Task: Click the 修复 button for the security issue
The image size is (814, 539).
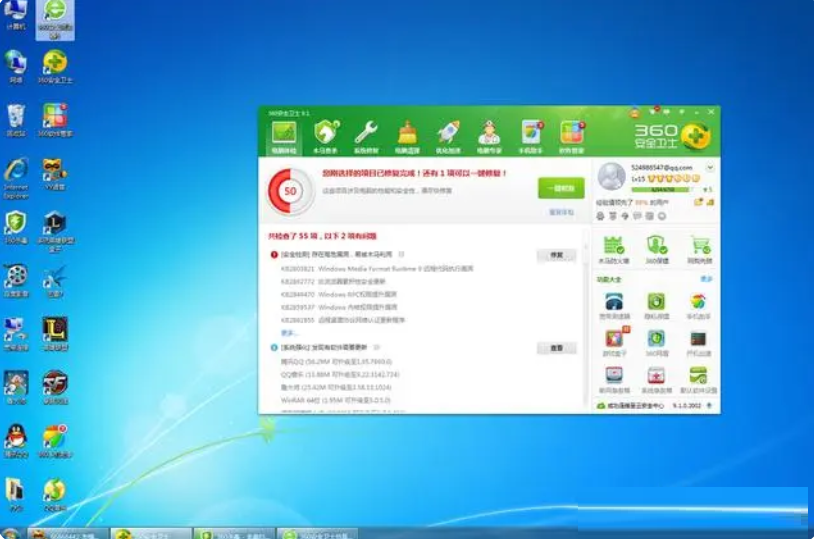Action: (x=557, y=255)
